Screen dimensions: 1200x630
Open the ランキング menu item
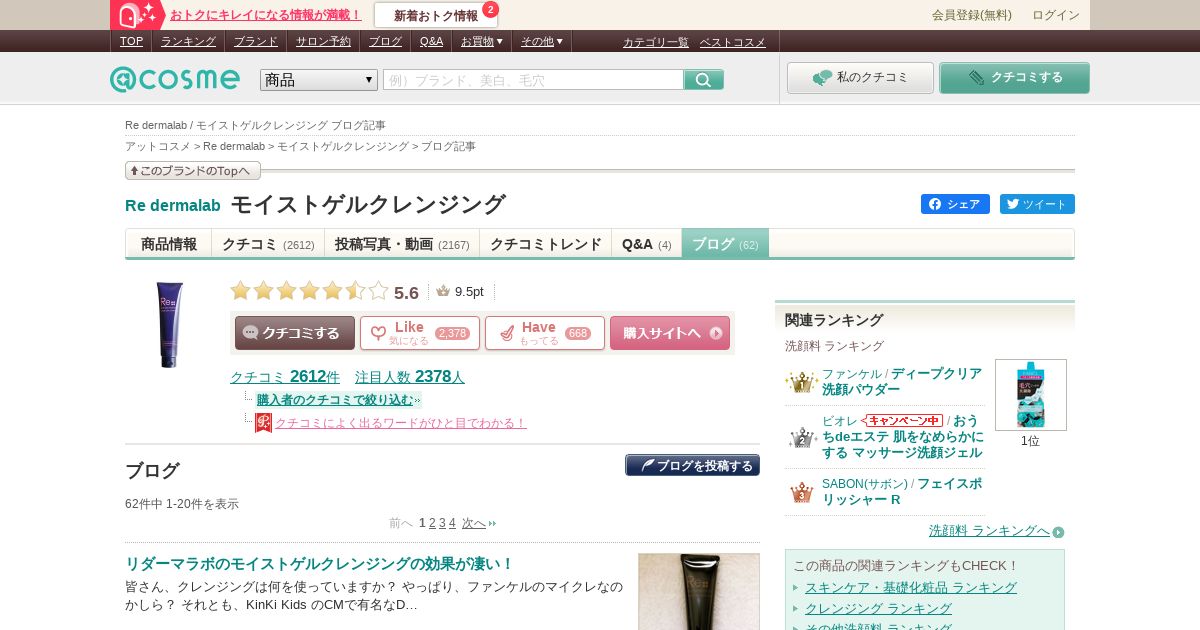188,41
